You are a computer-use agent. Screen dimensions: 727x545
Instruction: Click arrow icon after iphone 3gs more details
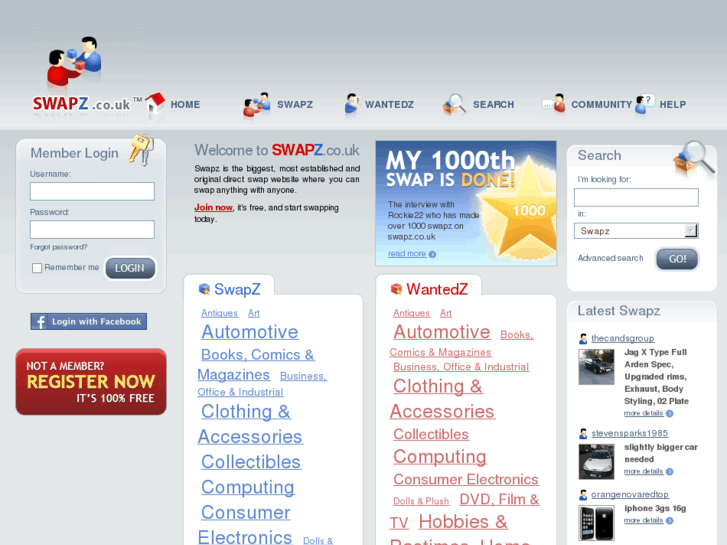[x=670, y=521]
